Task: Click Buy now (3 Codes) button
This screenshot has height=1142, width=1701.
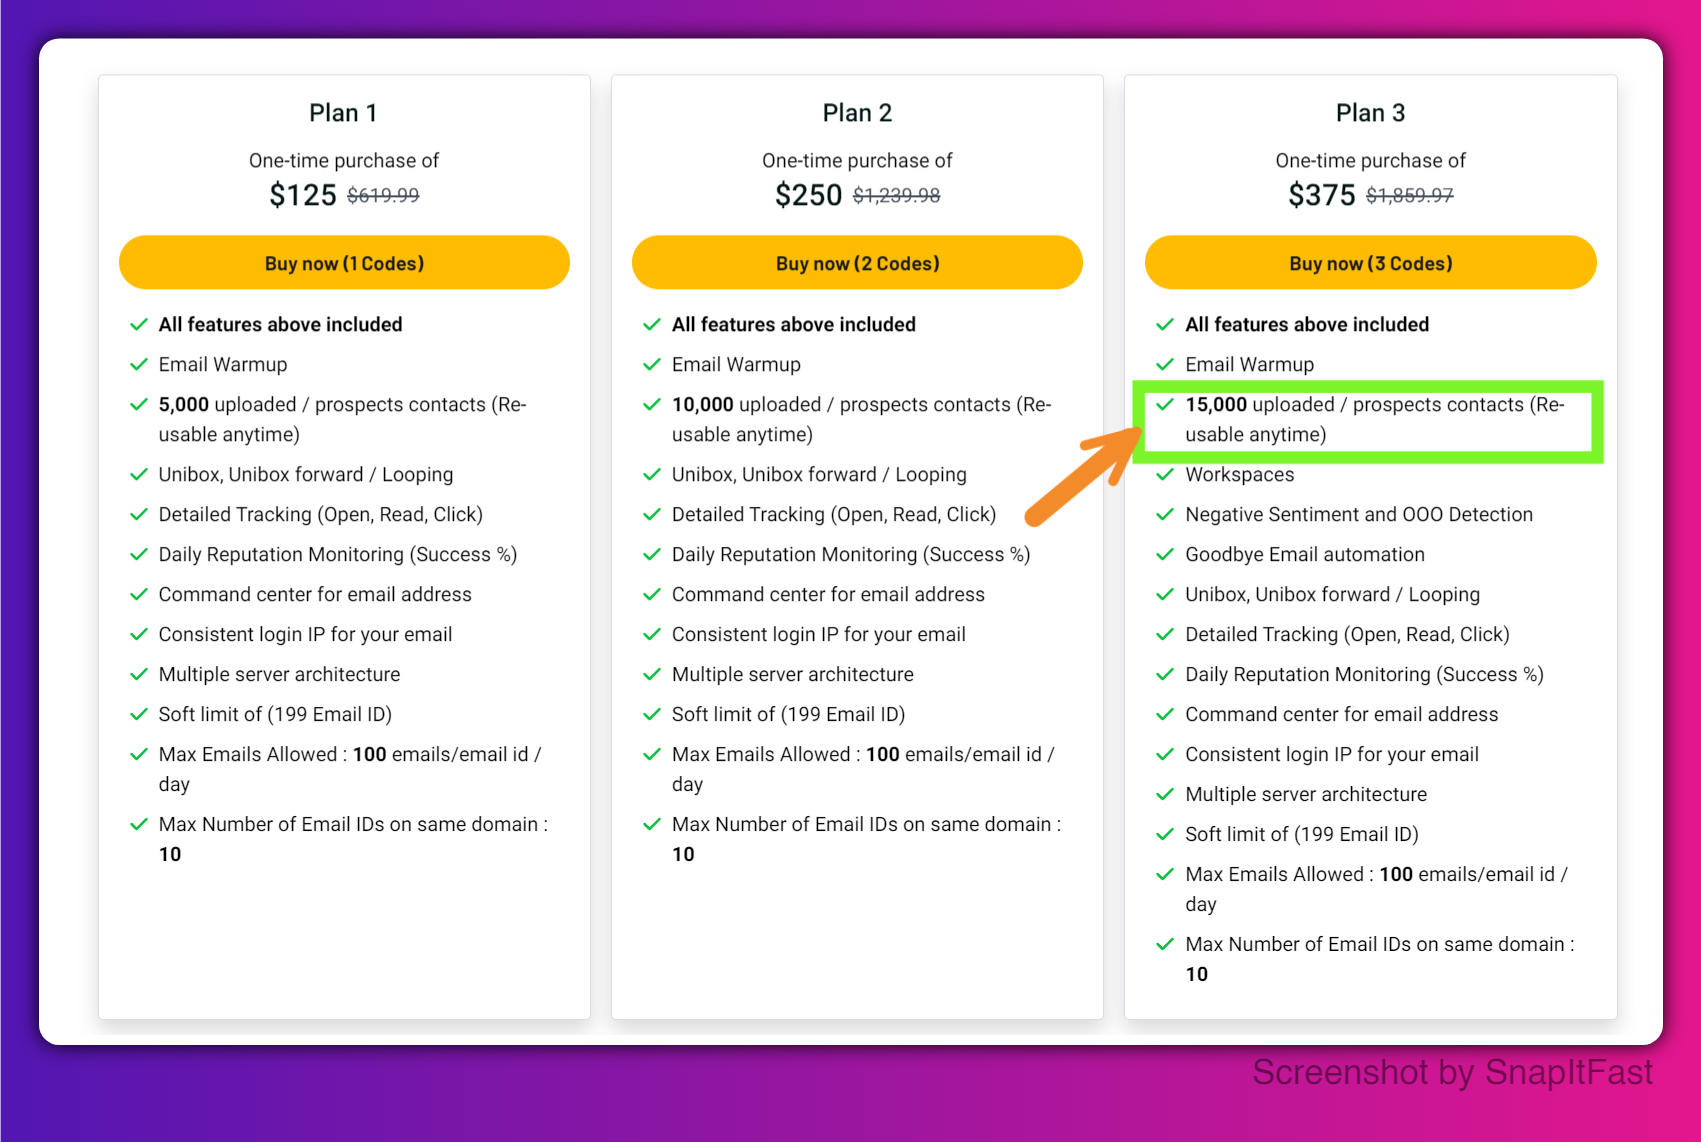Action: pos(1370,263)
